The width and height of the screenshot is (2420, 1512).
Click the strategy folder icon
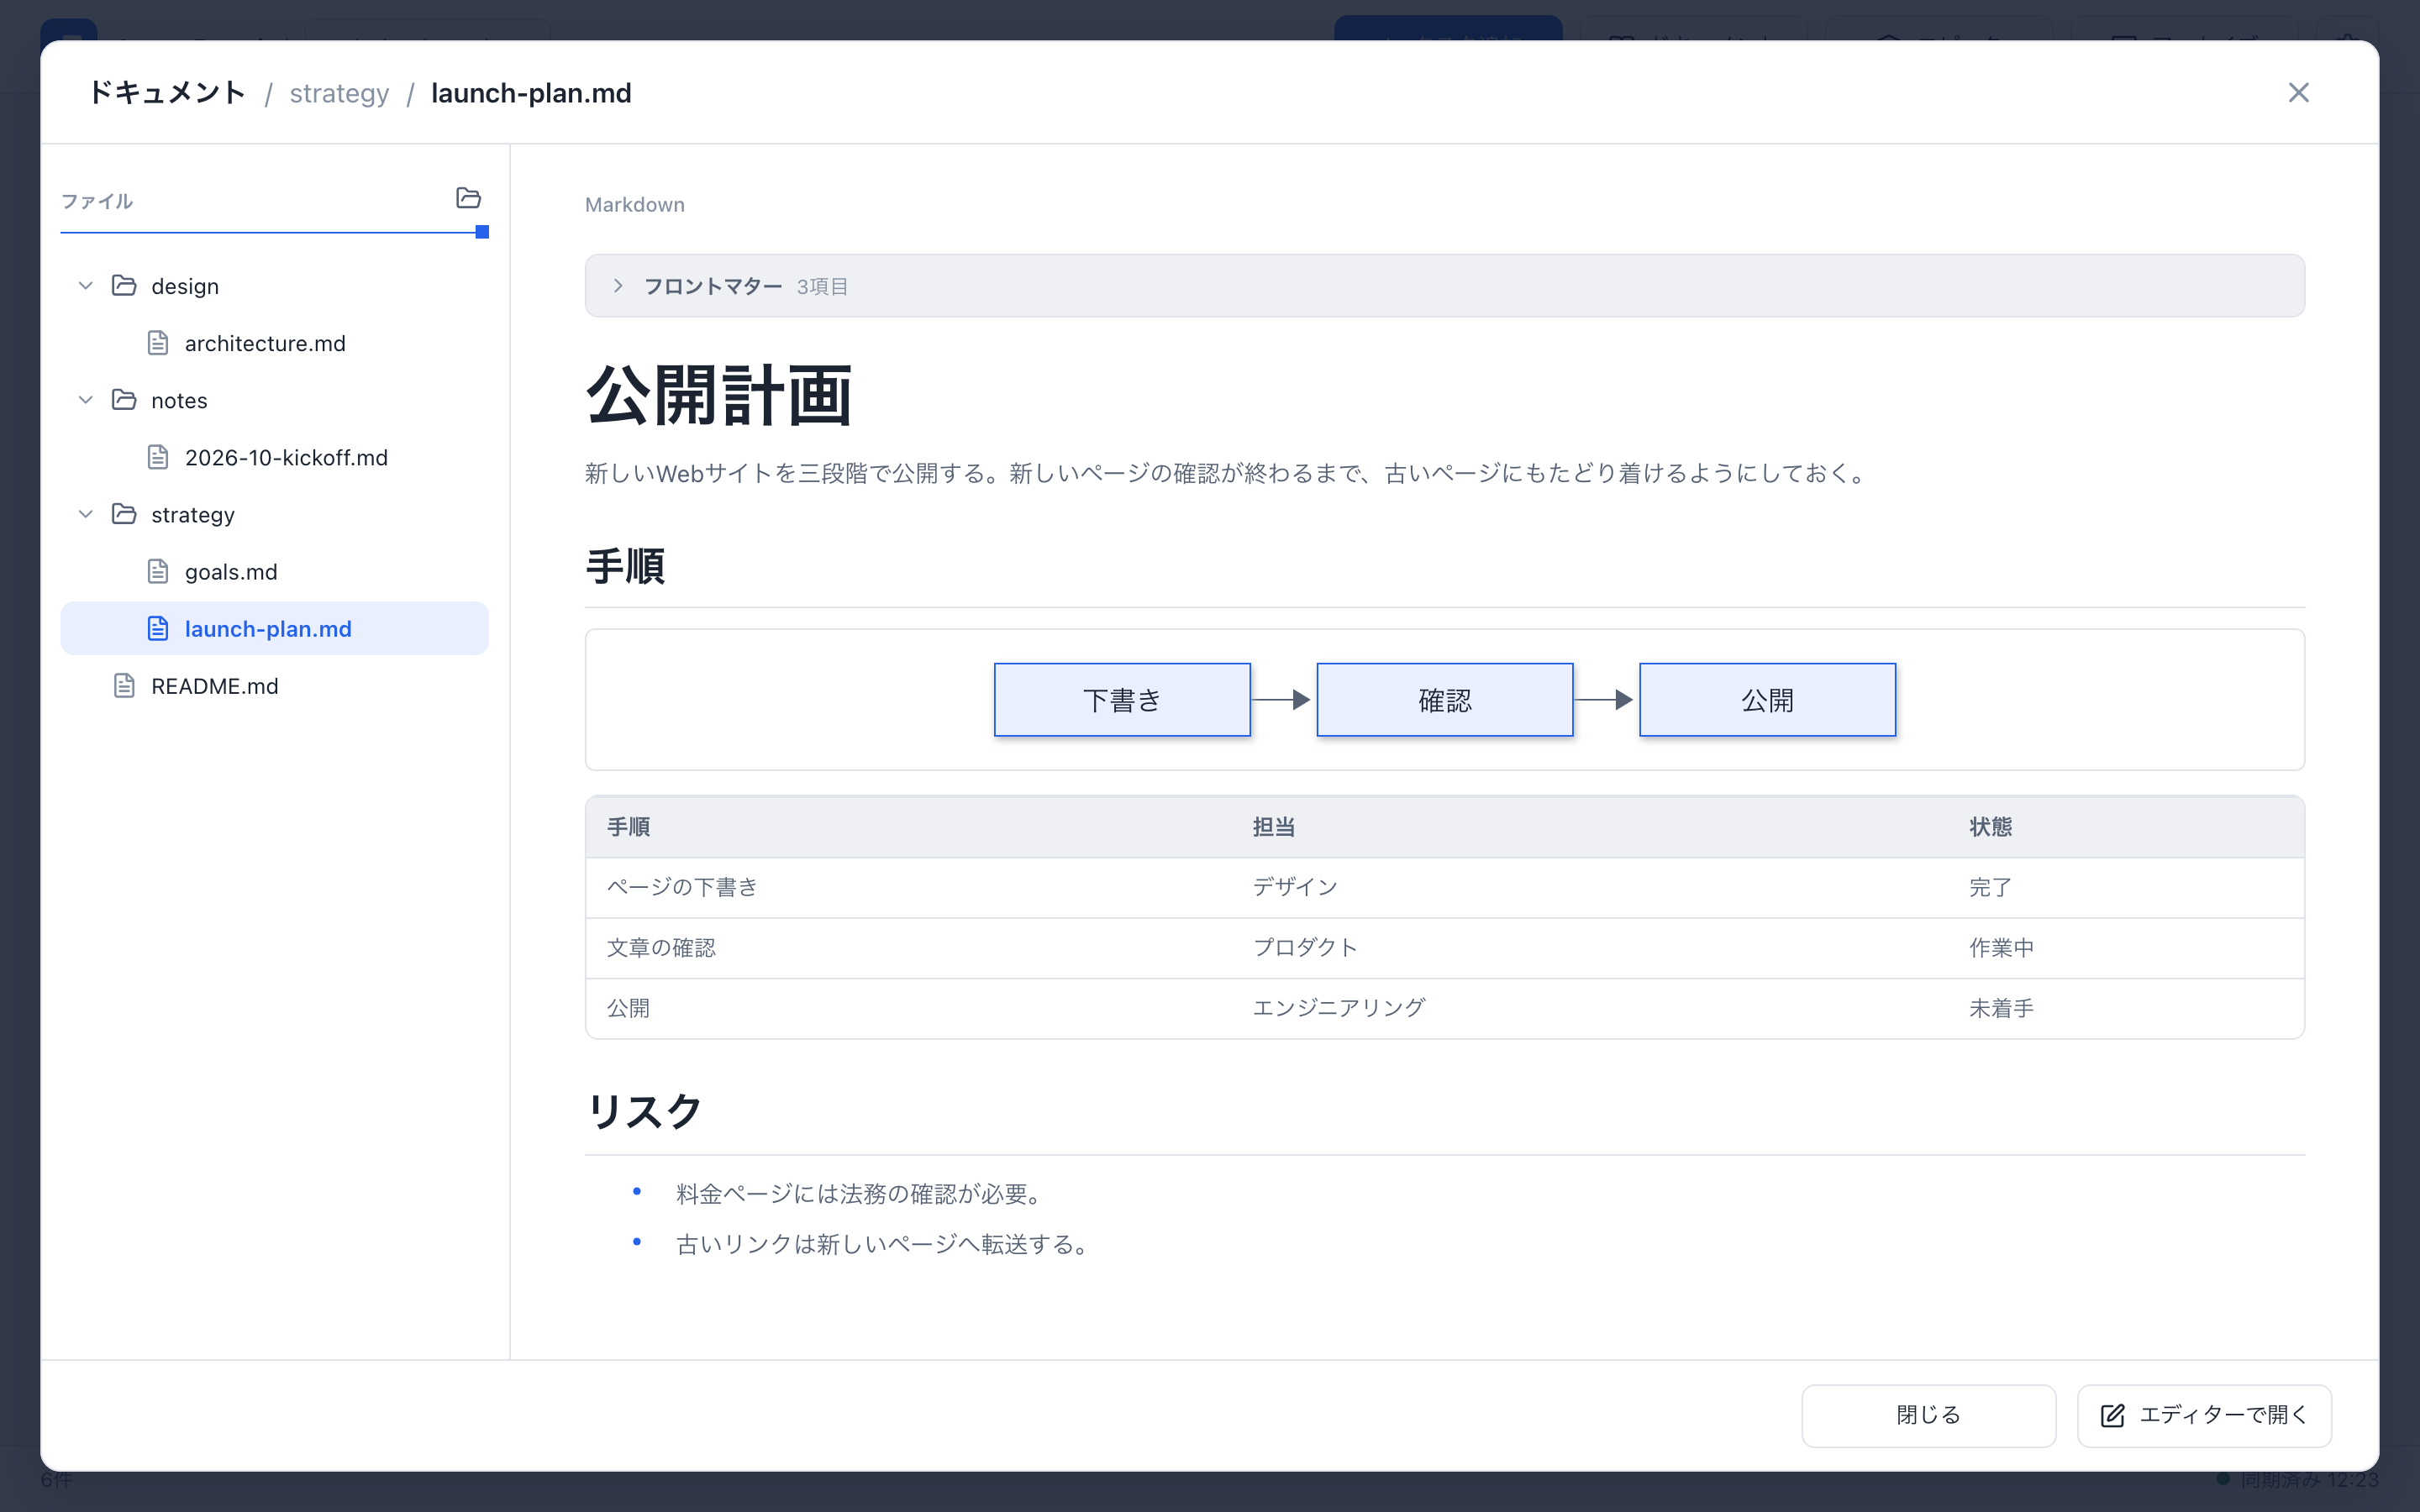(x=124, y=514)
